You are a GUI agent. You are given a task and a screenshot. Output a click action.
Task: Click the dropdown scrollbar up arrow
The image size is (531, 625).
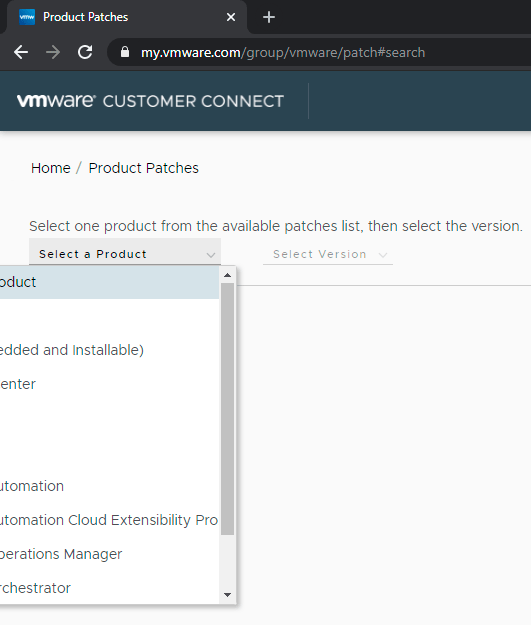(x=228, y=275)
